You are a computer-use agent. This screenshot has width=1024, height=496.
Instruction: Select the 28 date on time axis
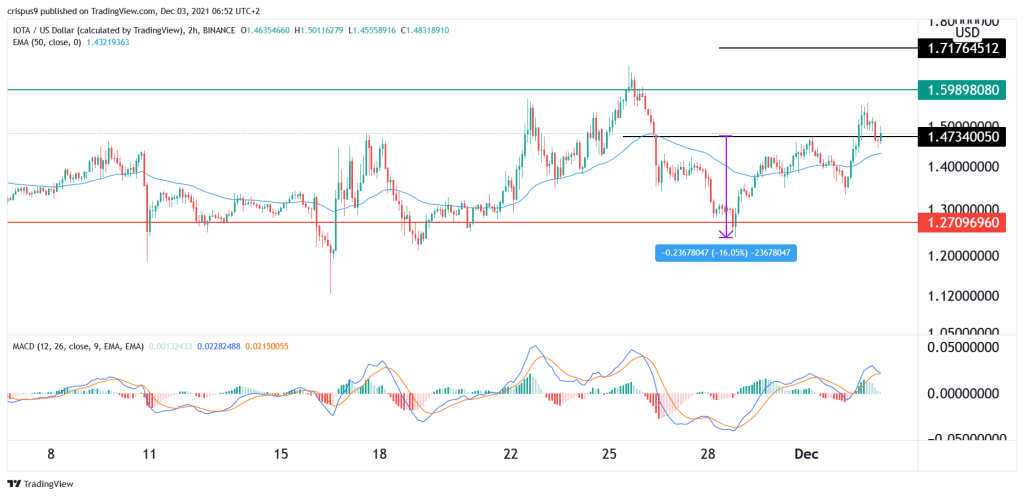point(707,454)
